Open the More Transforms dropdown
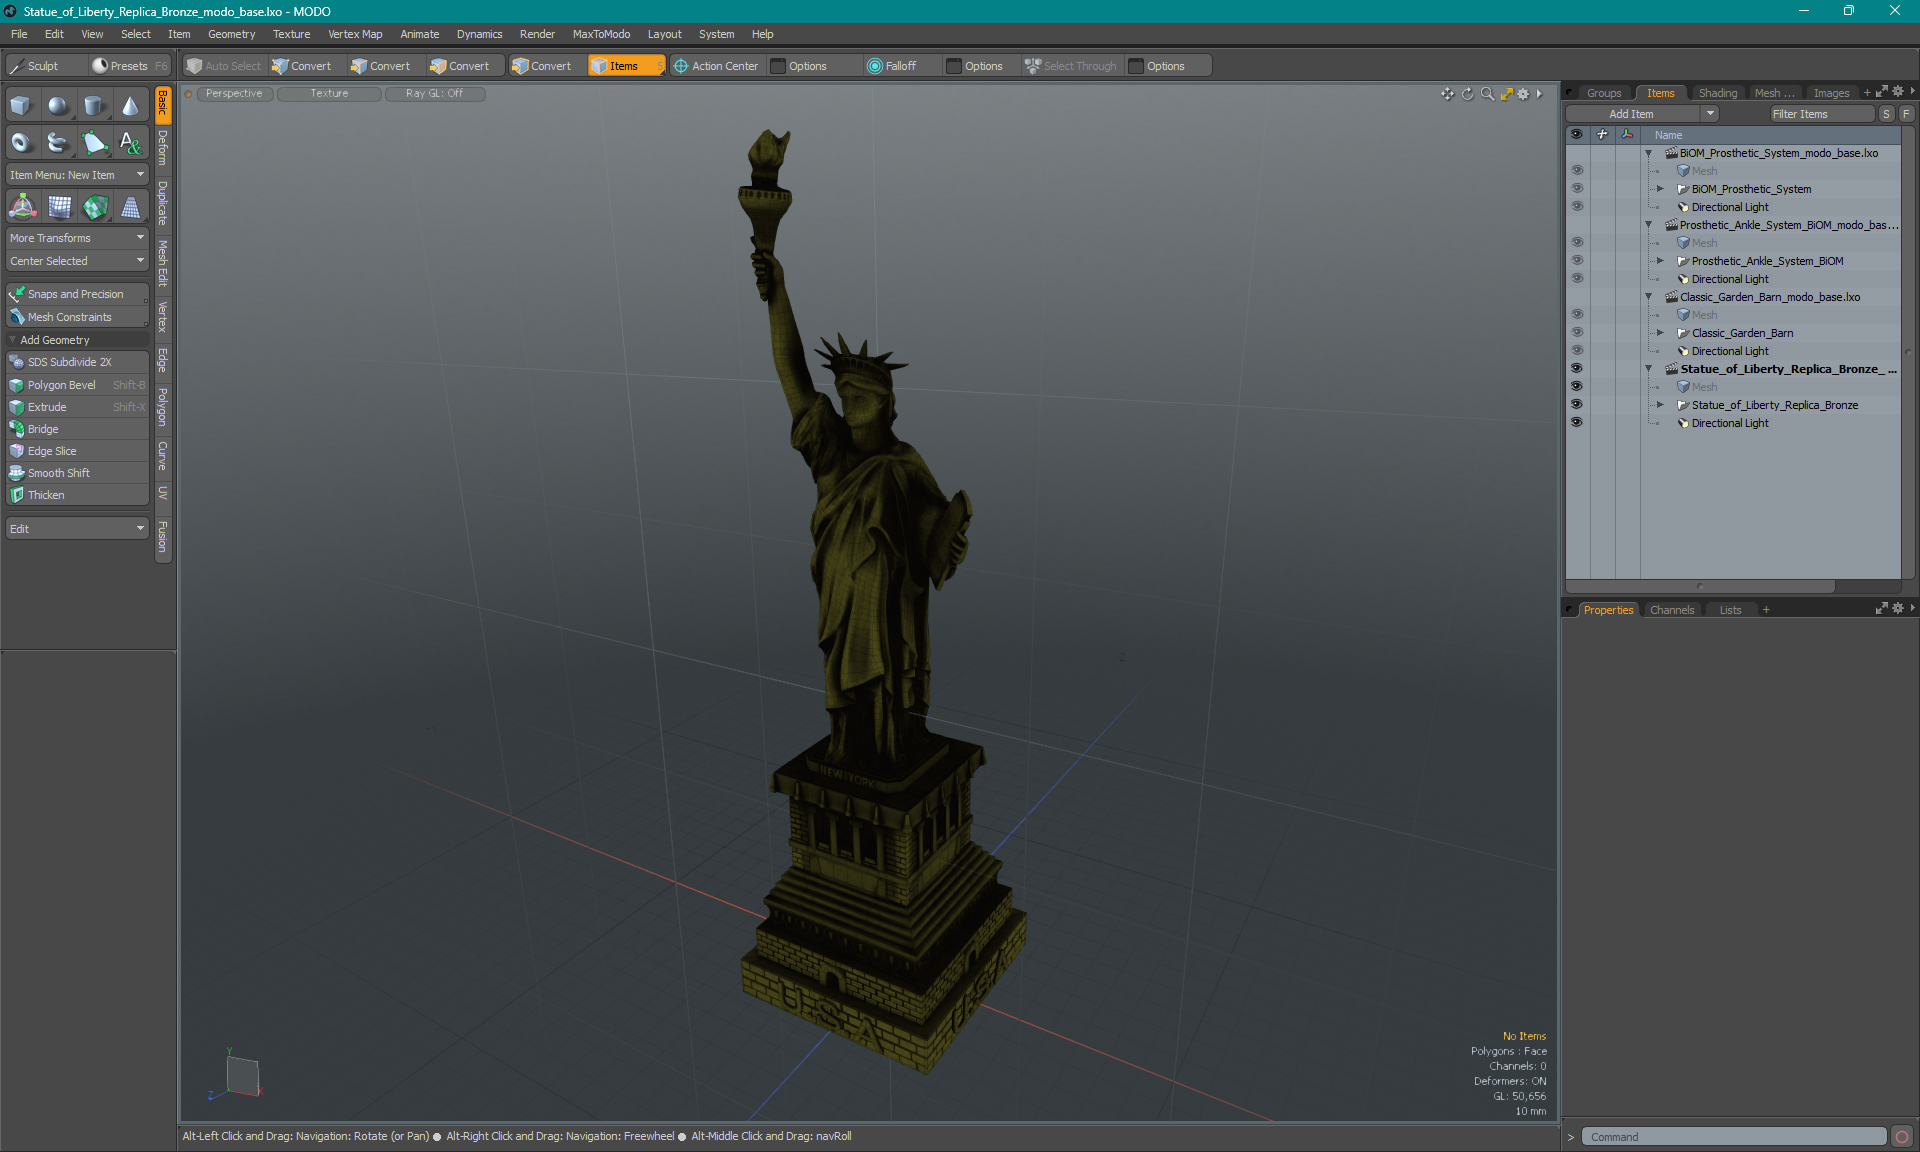The height and width of the screenshot is (1152, 1920). (77, 238)
